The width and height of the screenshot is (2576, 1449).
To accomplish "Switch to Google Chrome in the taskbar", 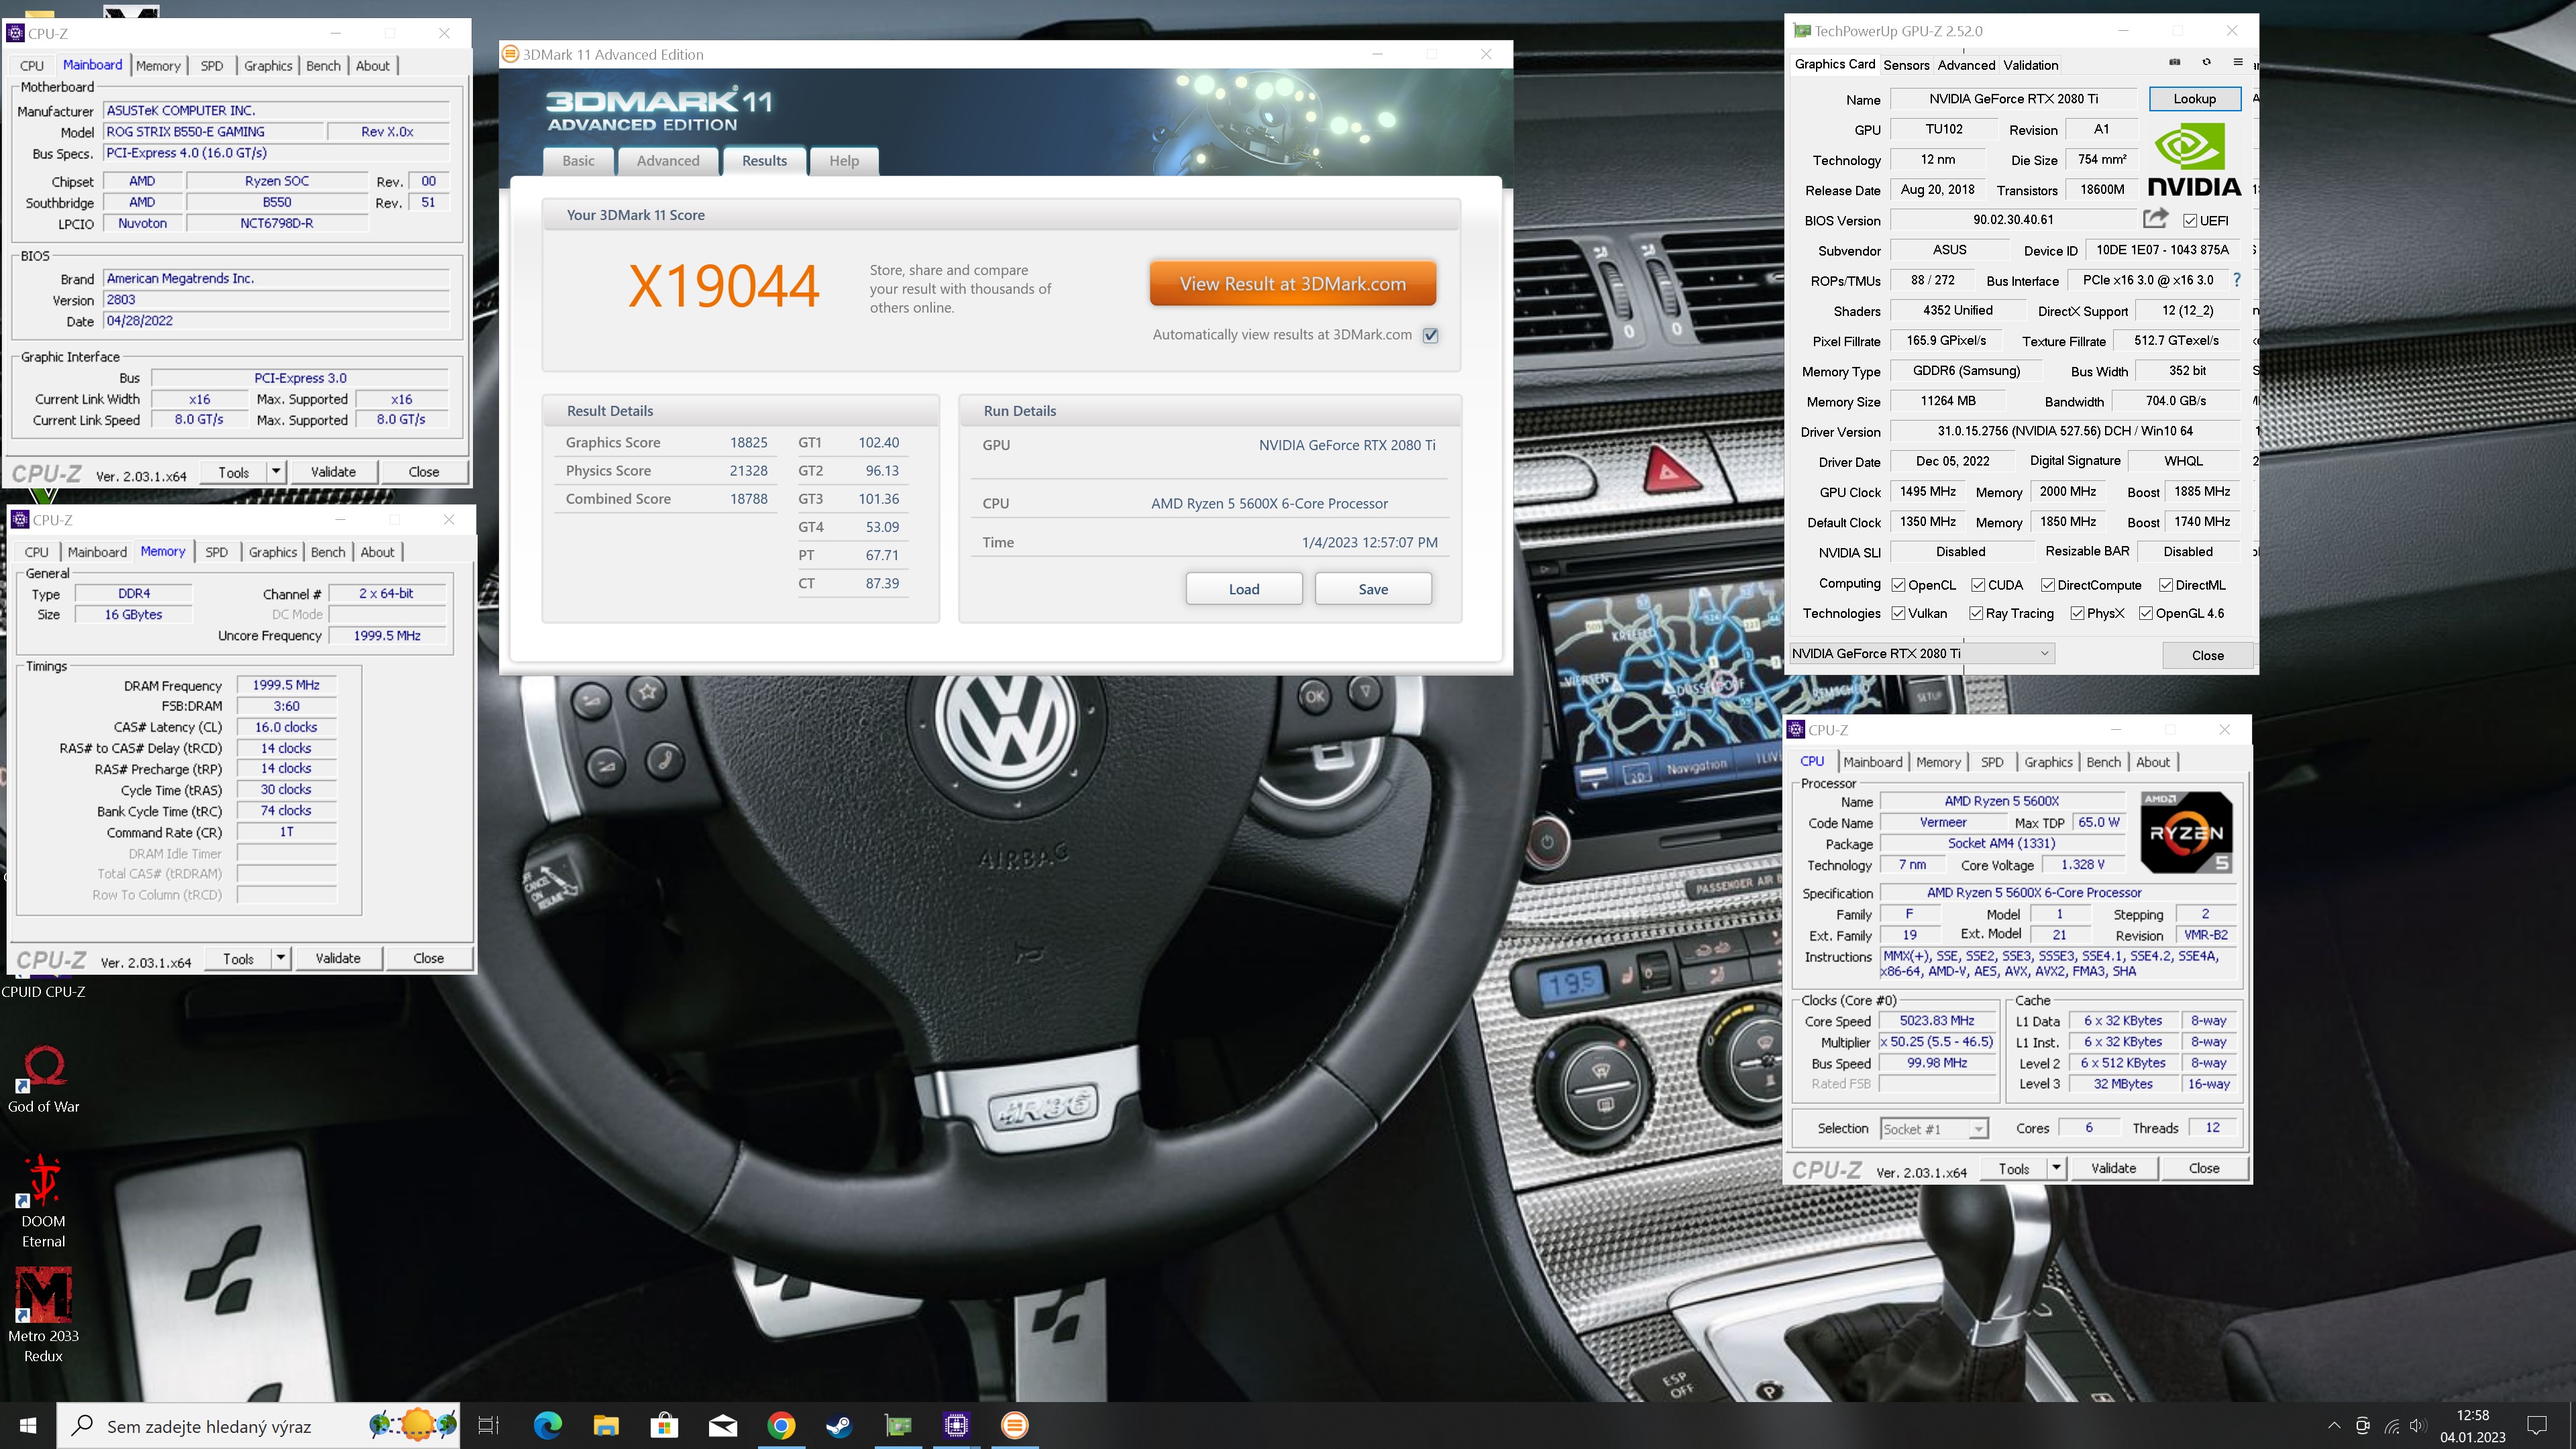I will [x=781, y=1425].
